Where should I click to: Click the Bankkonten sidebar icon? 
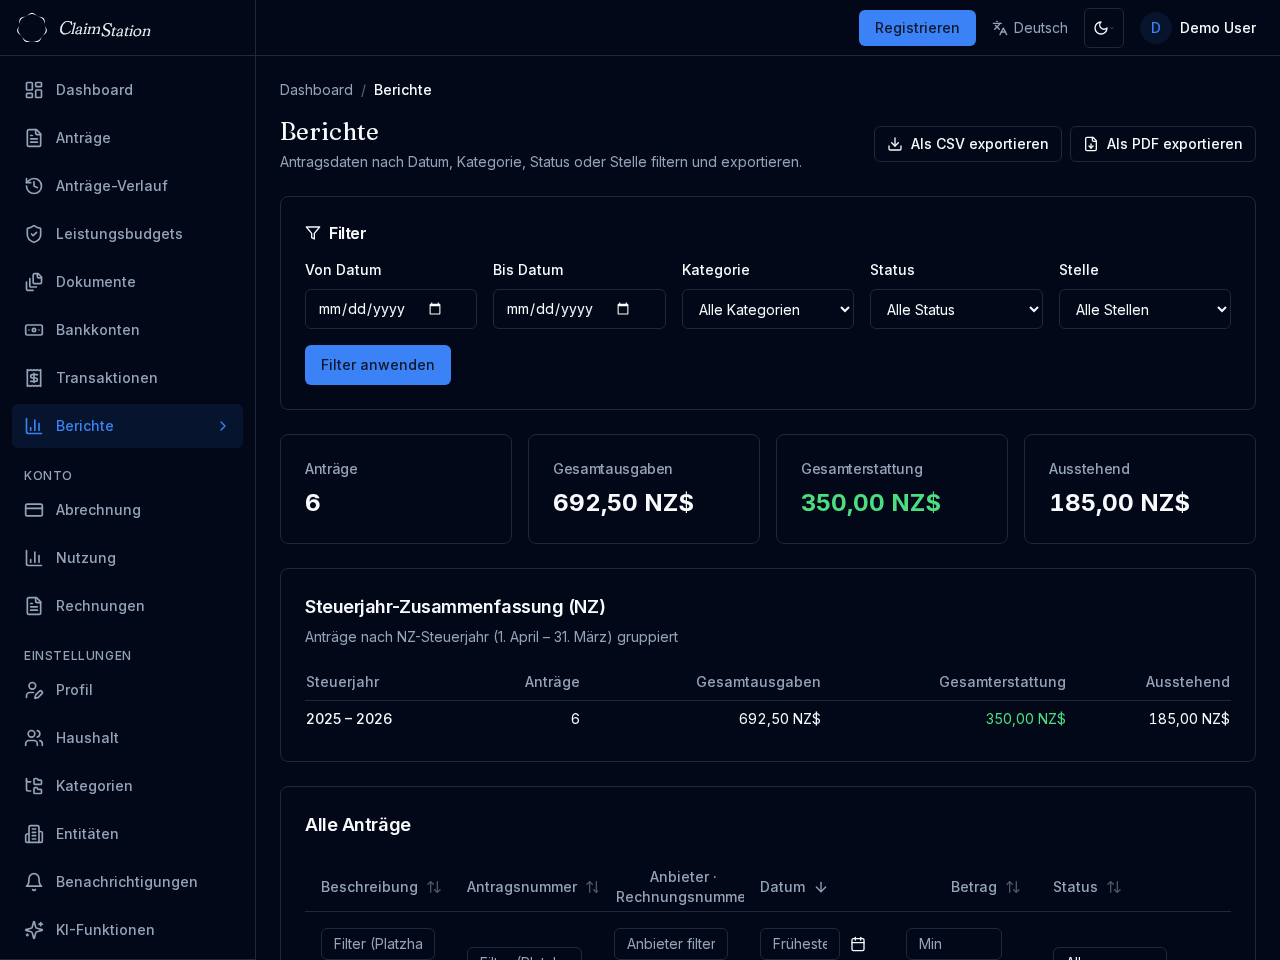(34, 330)
